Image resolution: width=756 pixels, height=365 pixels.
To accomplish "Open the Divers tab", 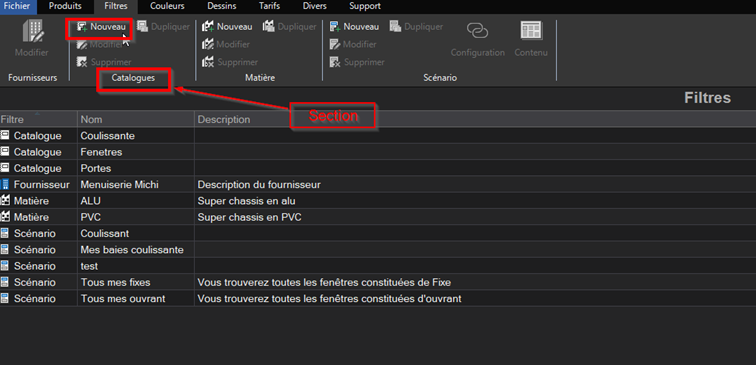I will tap(314, 6).
